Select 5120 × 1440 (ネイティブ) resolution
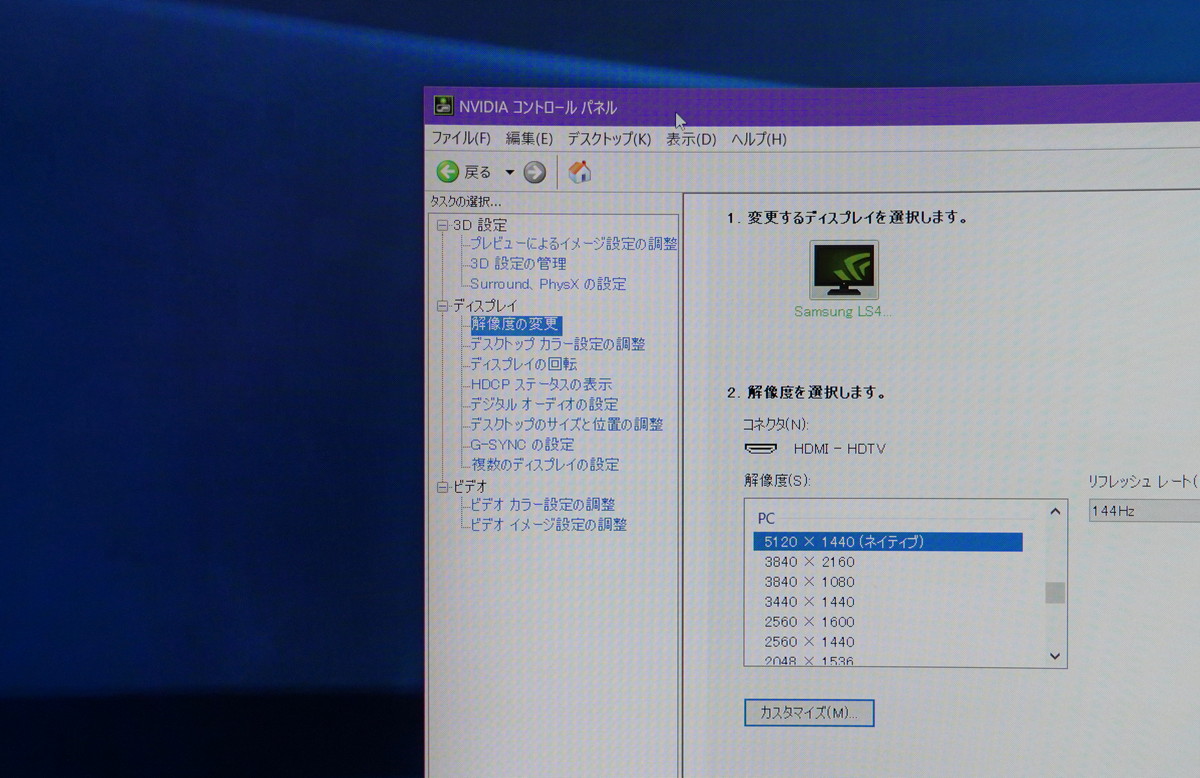This screenshot has height=778, width=1200. pos(888,542)
